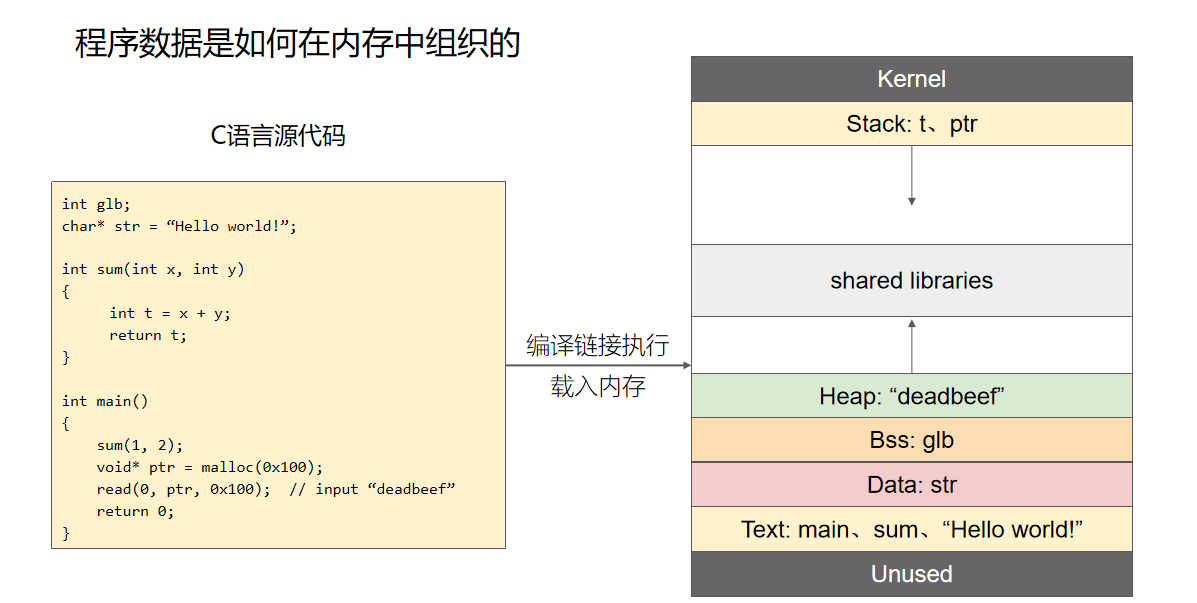
Task: Click the "int glb;" code line
Action: point(96,204)
